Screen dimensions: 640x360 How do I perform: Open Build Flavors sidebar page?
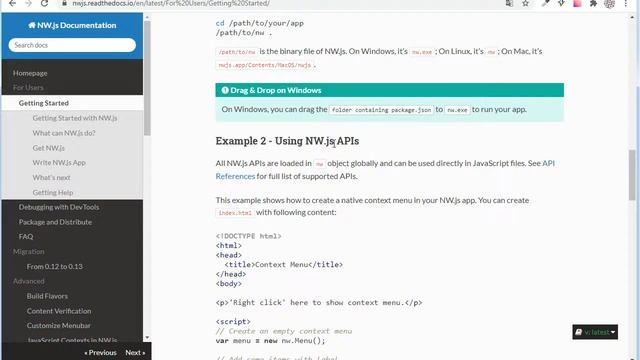click(x=47, y=296)
